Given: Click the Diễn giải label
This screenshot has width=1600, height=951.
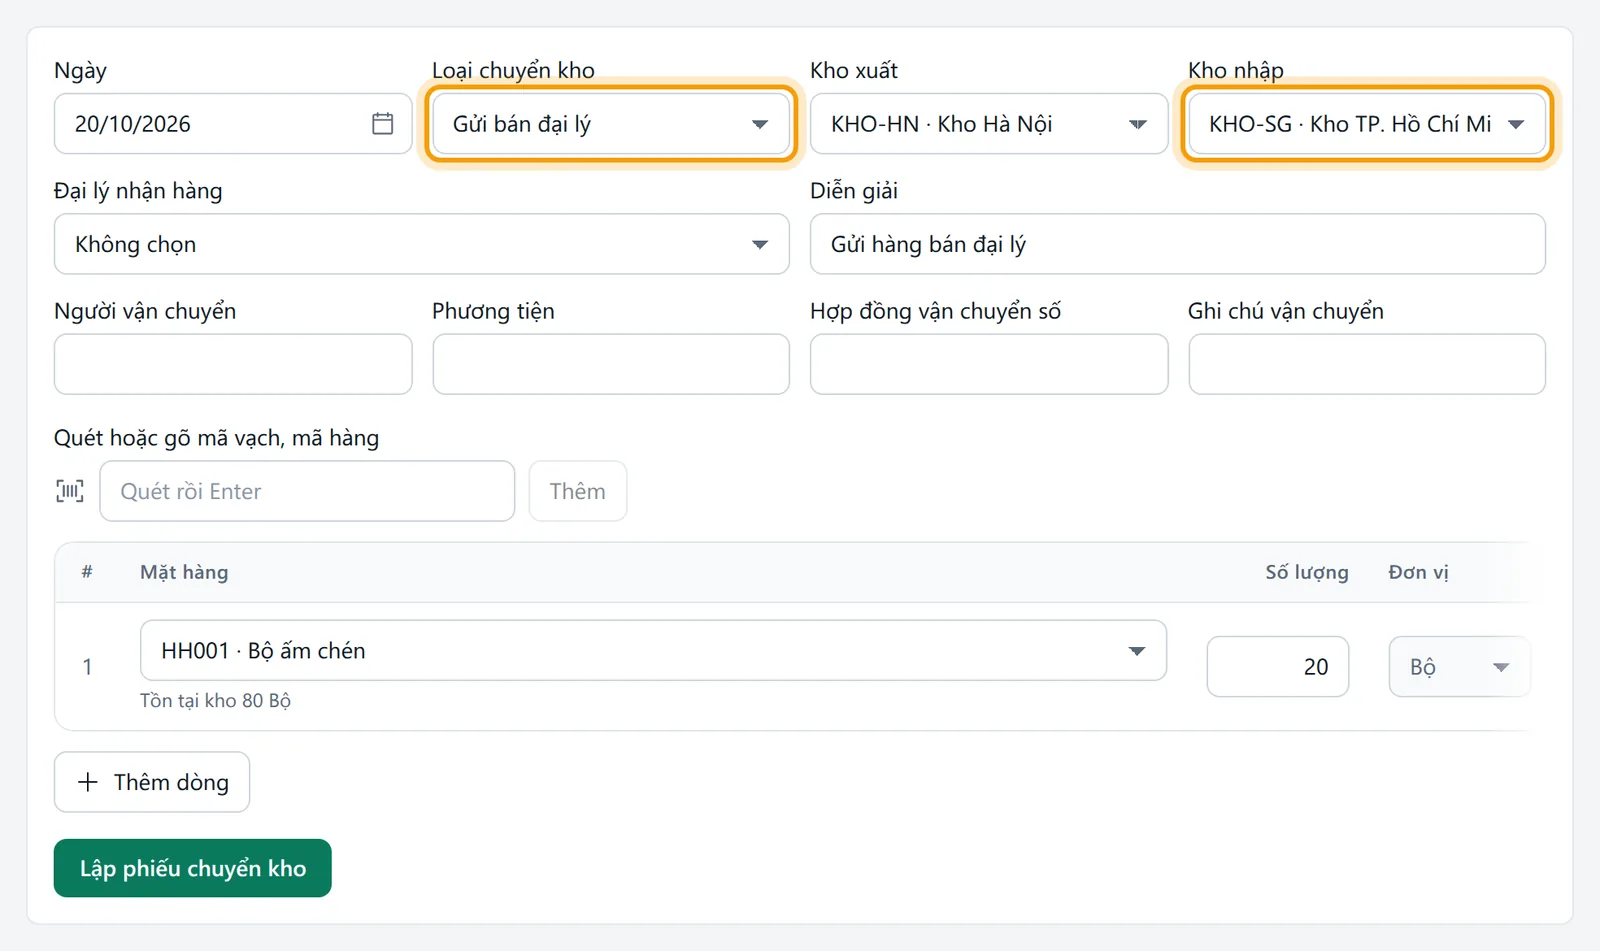Looking at the screenshot, I should tap(854, 190).
